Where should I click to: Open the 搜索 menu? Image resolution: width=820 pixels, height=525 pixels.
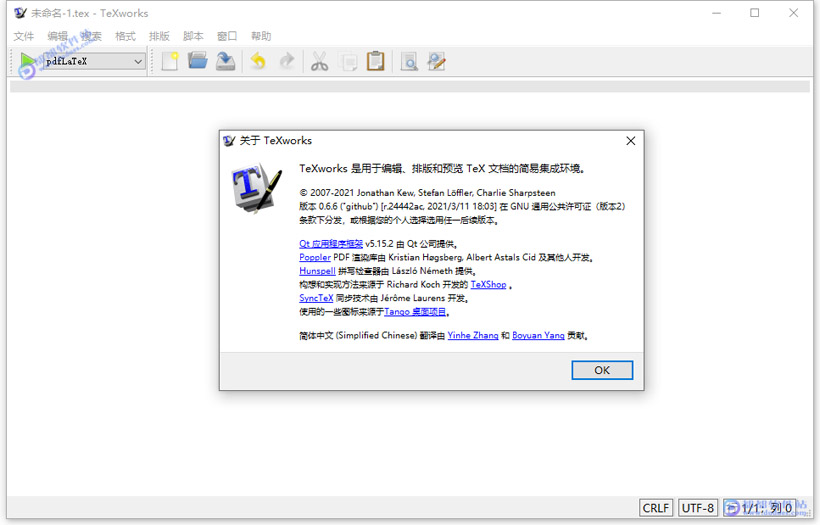pos(92,36)
